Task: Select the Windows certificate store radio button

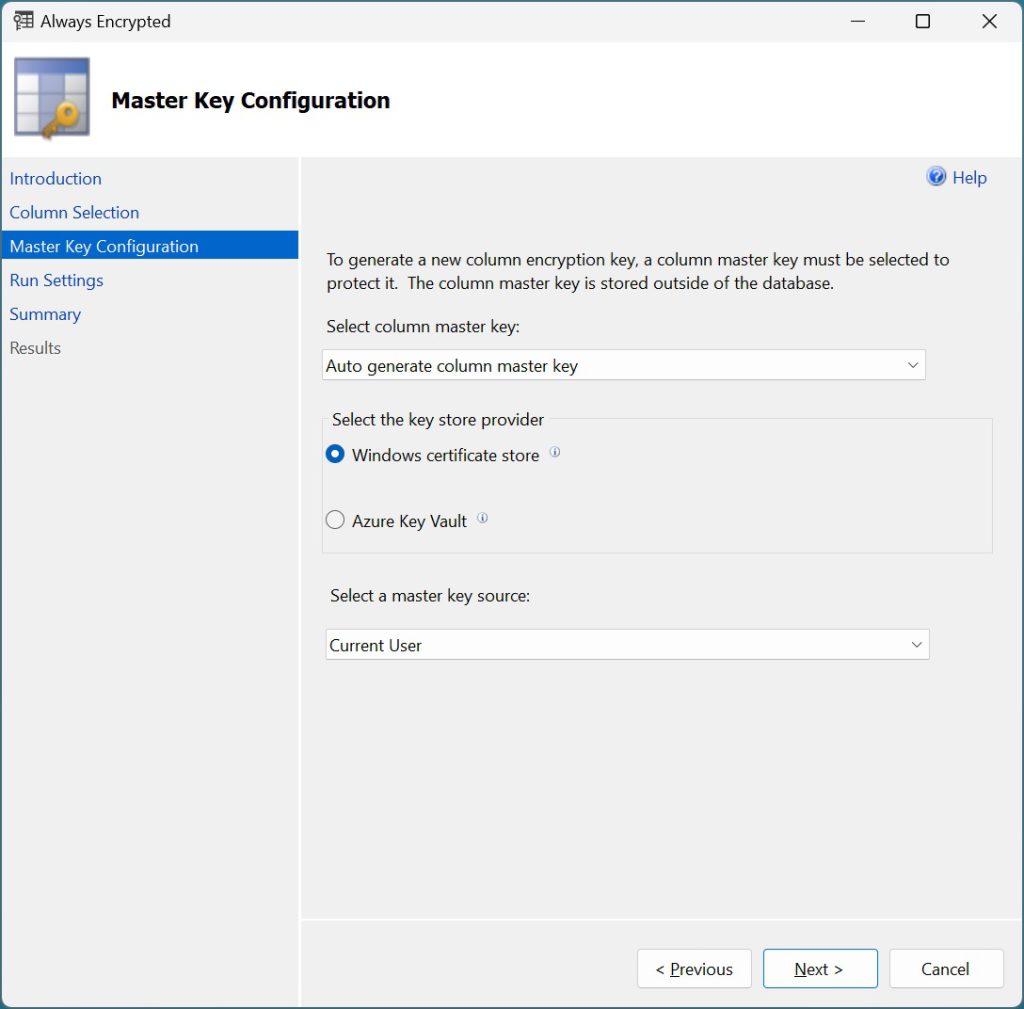Action: point(336,455)
